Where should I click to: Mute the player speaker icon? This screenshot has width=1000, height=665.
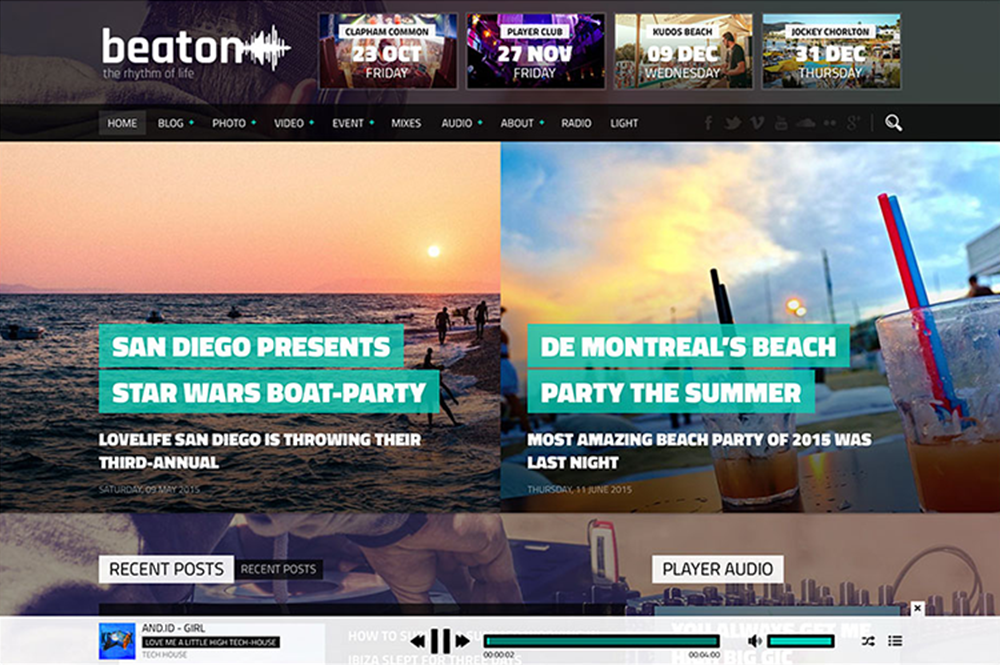point(754,641)
